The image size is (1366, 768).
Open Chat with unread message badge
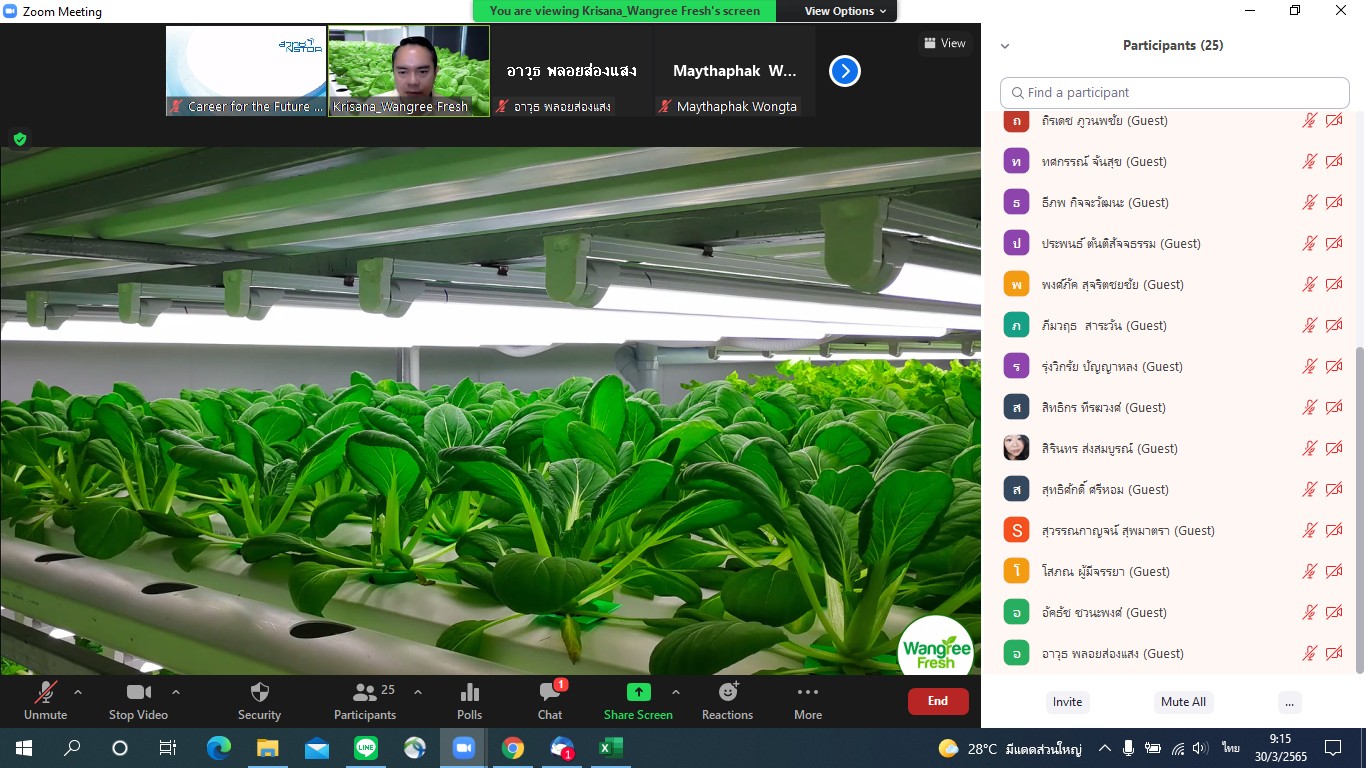pyautogui.click(x=550, y=693)
